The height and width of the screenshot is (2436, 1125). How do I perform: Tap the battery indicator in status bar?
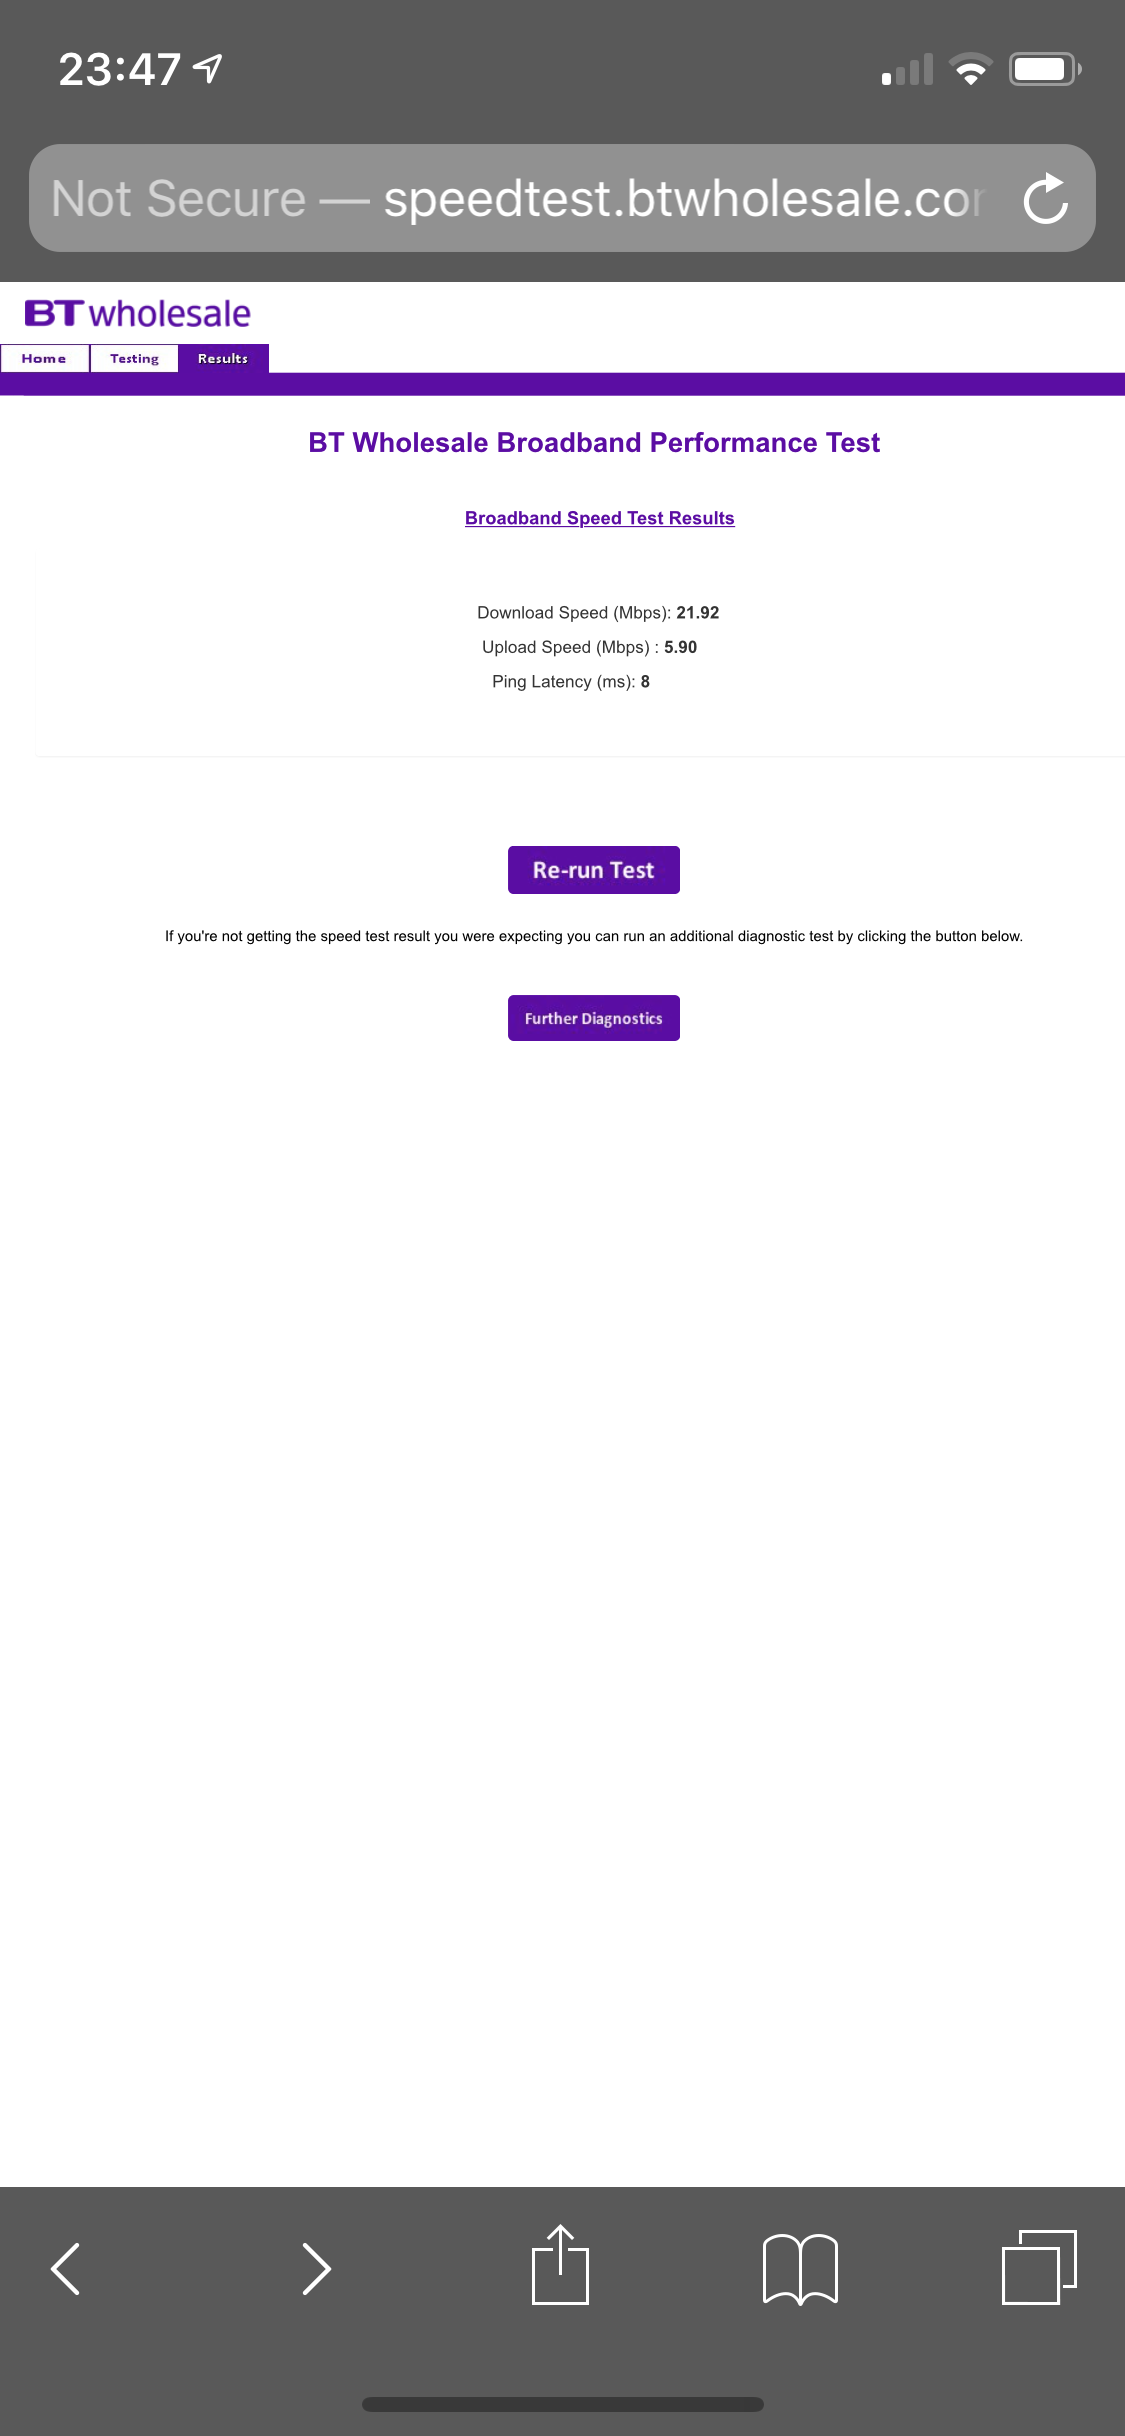1045,69
